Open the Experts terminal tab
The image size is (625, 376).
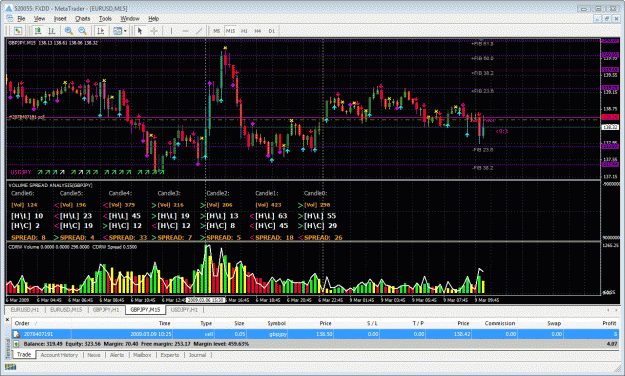click(170, 355)
